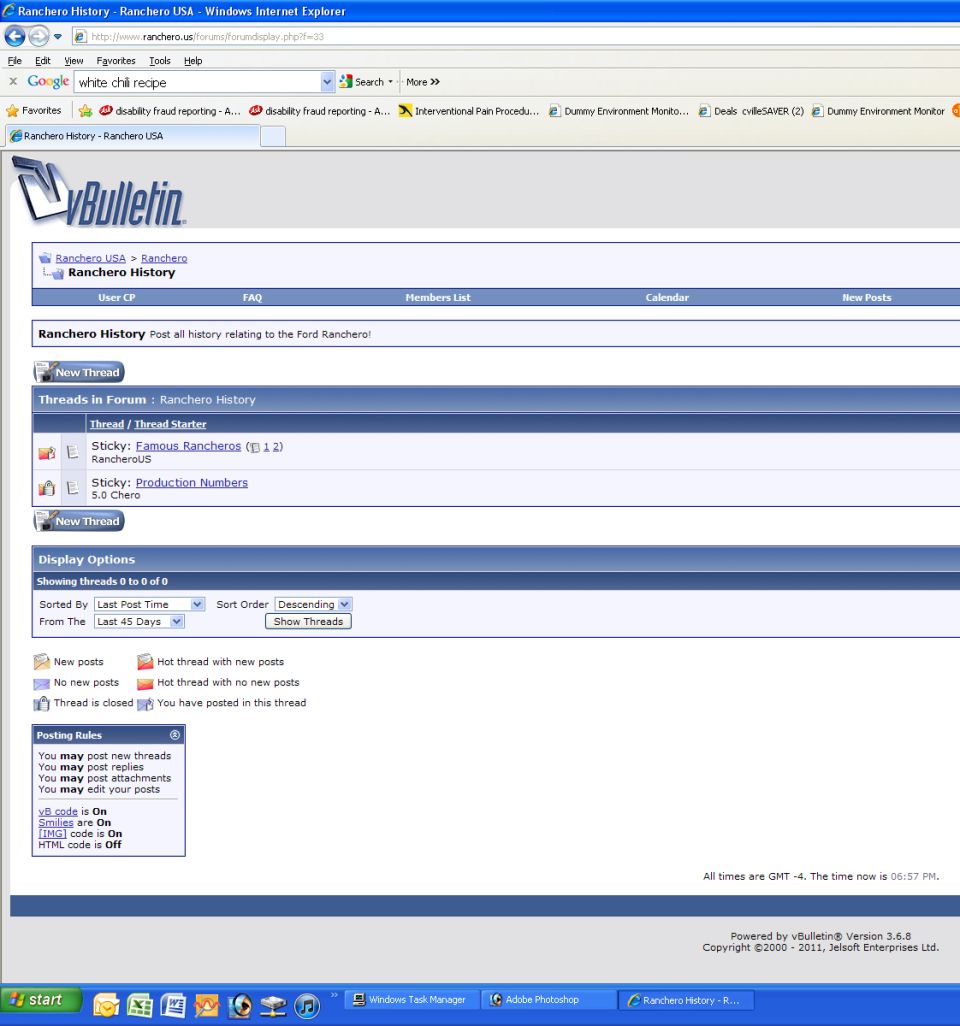Go to page 2 of Famous Rancheros

[x=277, y=446]
